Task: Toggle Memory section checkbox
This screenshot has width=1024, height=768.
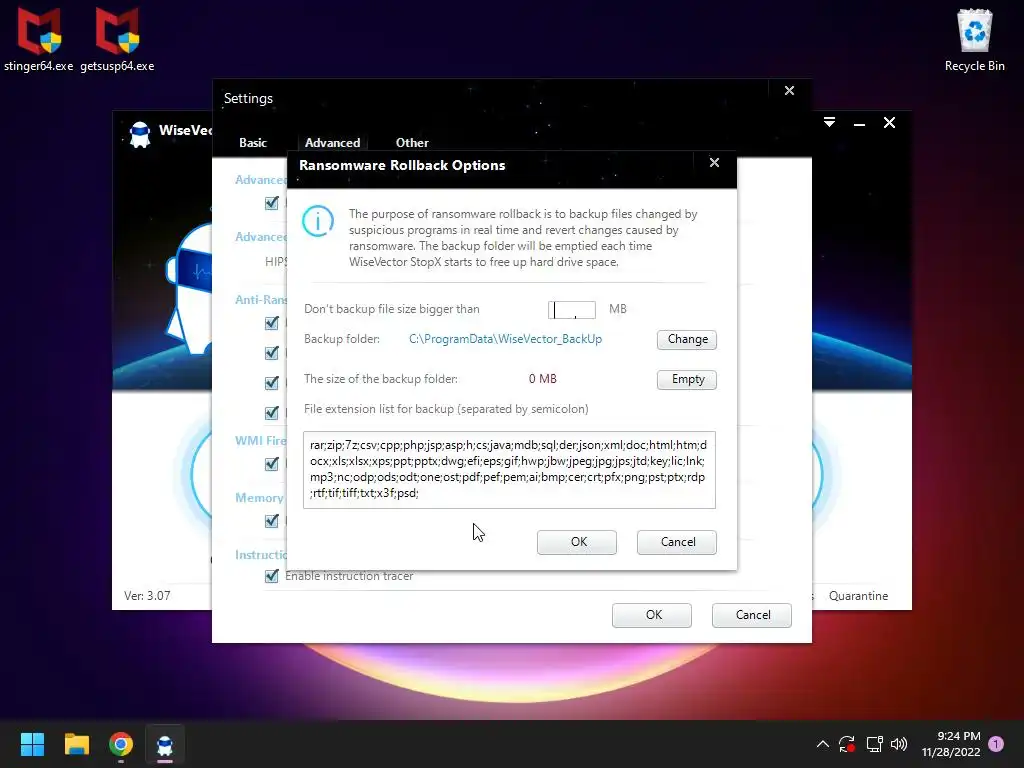Action: 272,521
